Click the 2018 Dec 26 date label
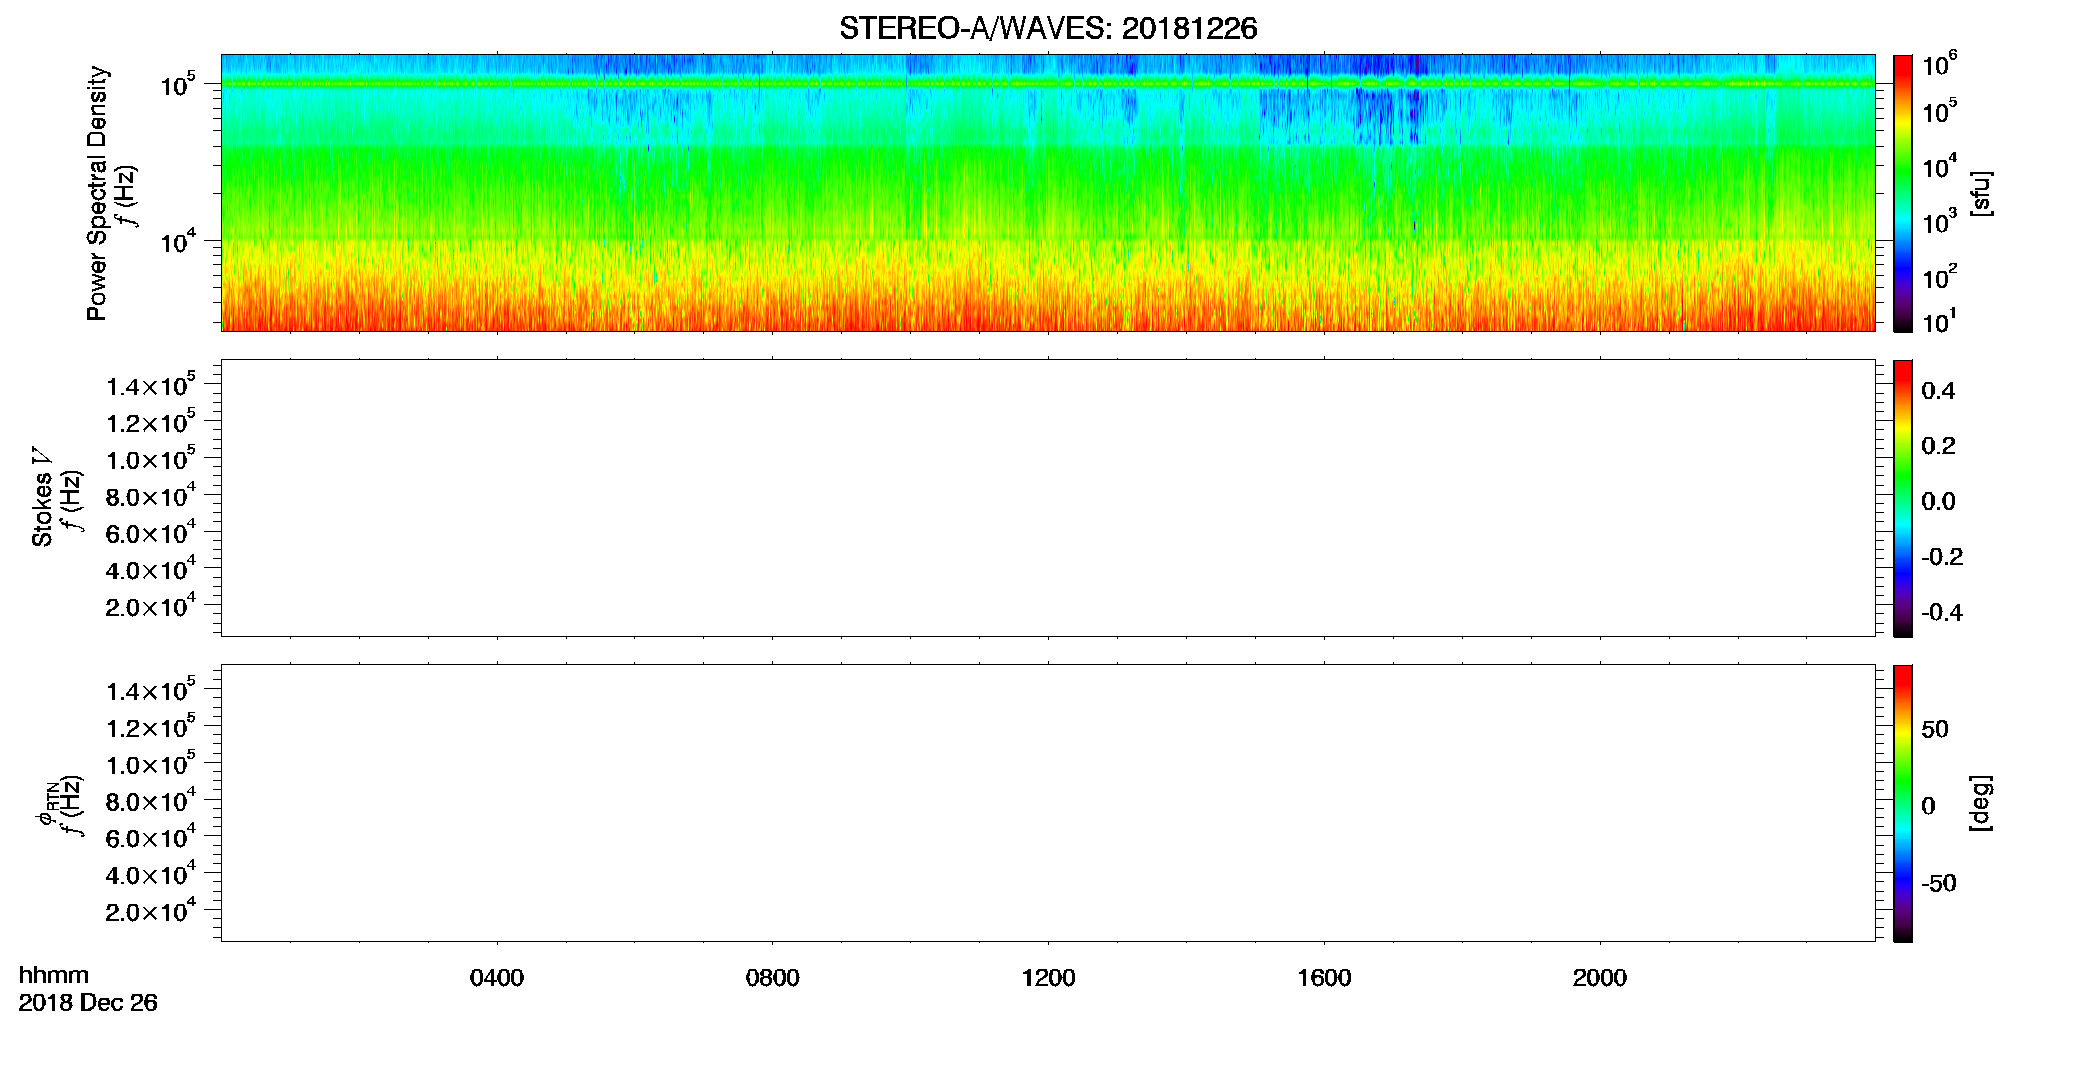This screenshot has width=2096, height=1080. (x=88, y=1003)
